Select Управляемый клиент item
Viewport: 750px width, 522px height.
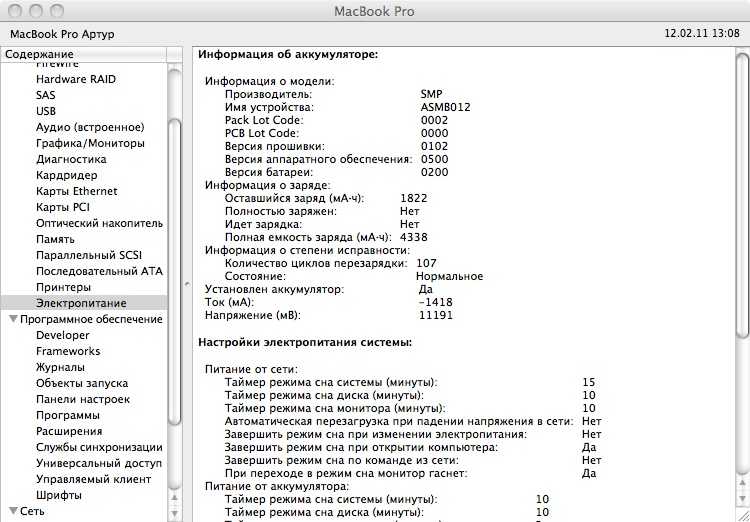pyautogui.click(x=93, y=479)
